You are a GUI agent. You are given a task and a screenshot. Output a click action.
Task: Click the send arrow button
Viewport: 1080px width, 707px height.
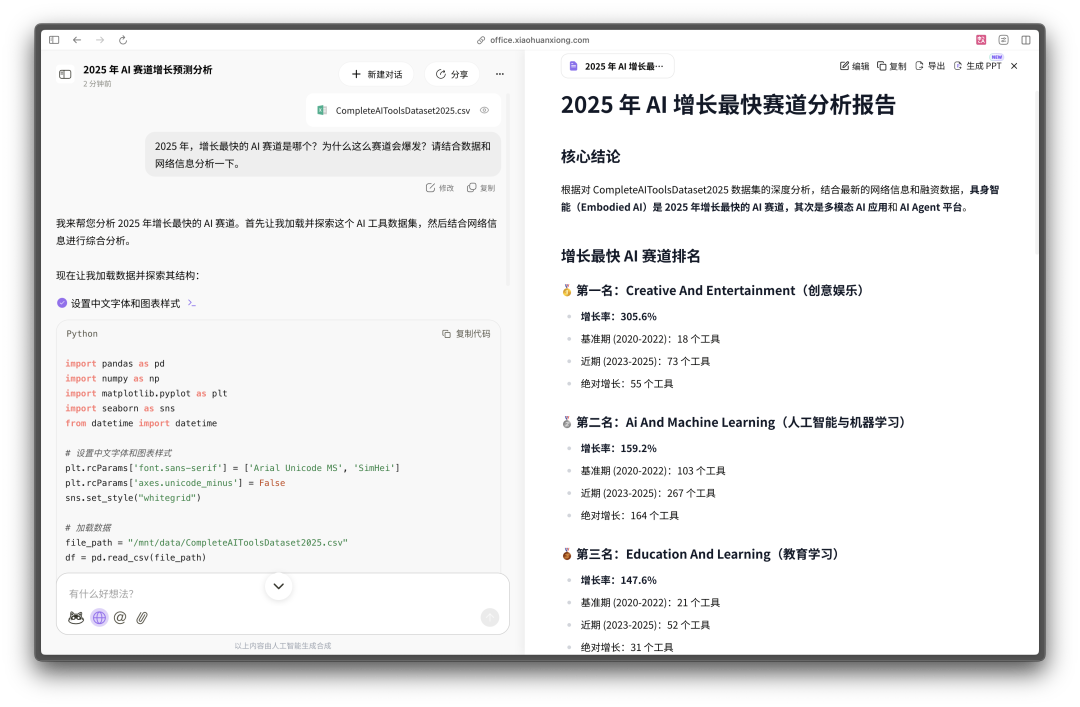(x=490, y=617)
